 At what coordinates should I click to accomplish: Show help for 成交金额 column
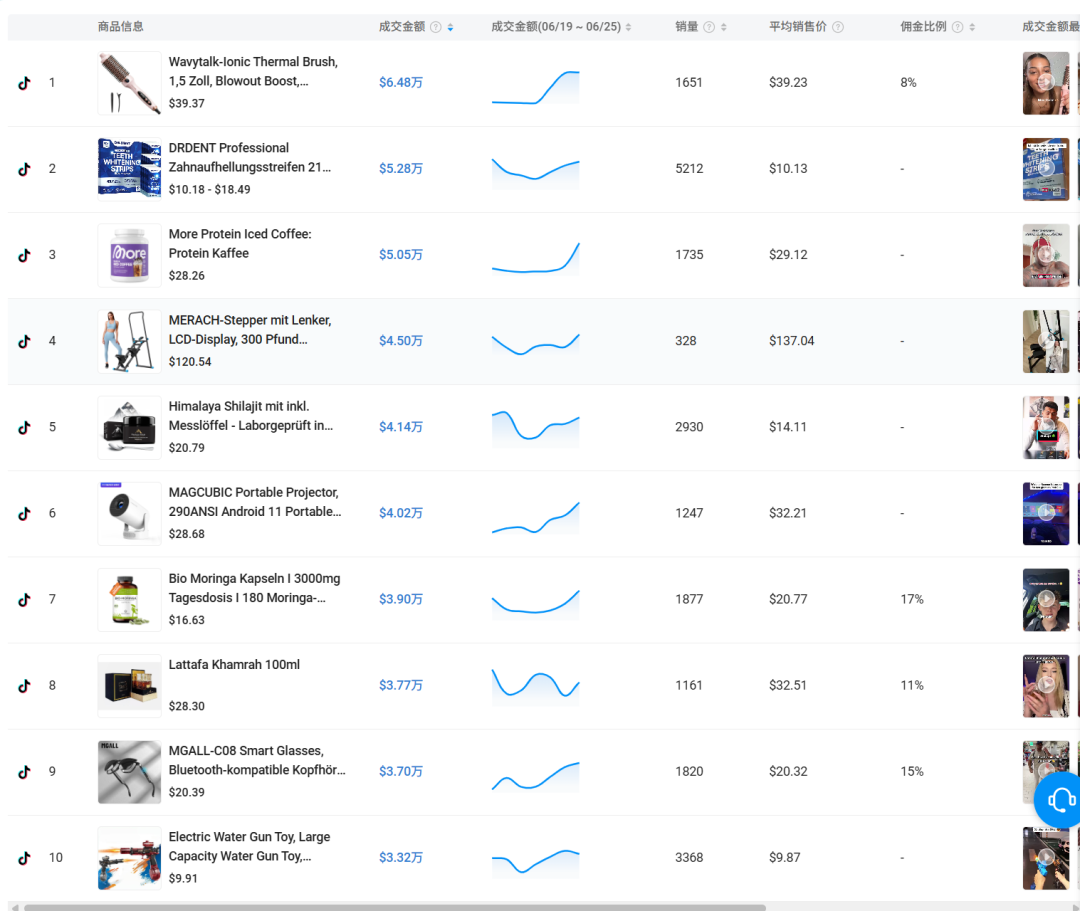tap(435, 27)
